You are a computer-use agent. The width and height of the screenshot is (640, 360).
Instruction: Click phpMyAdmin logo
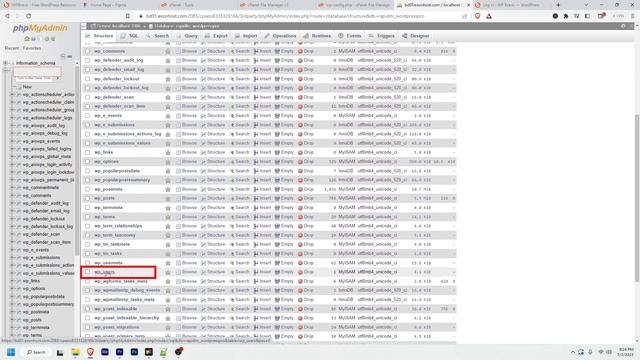pyautogui.click(x=40, y=28)
